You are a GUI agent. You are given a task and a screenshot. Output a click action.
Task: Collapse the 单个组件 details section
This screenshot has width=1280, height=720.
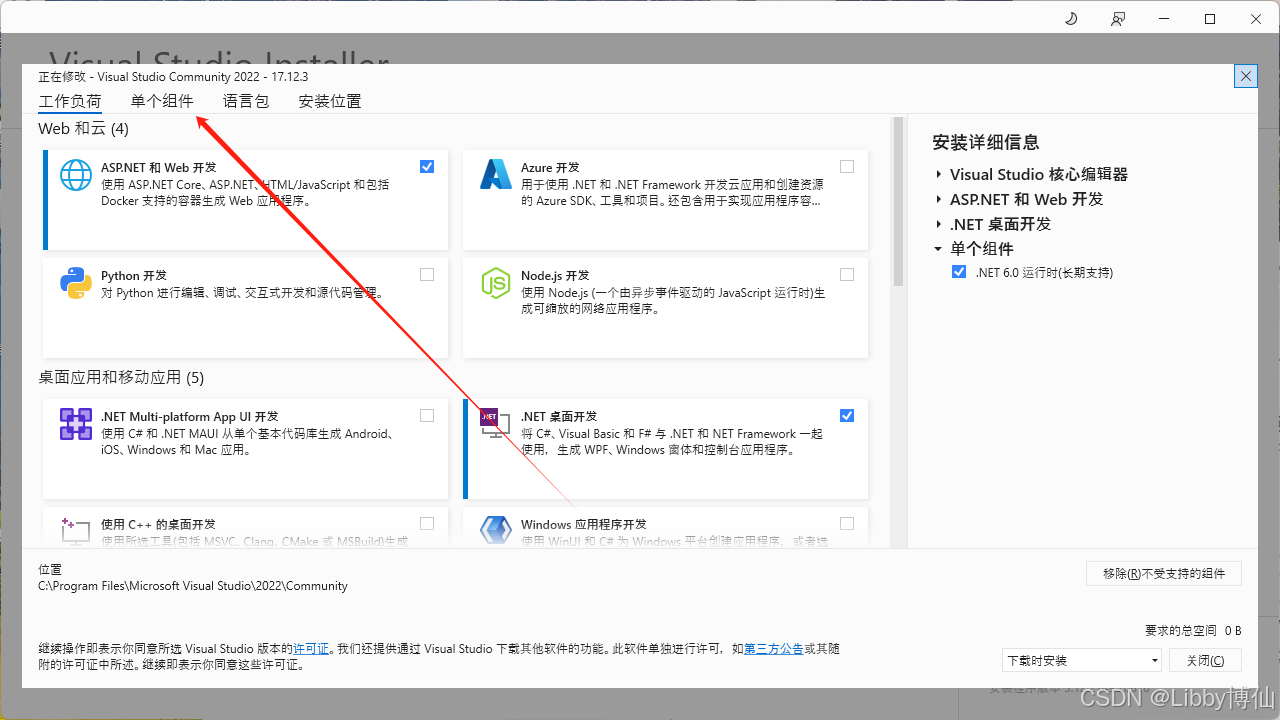point(939,249)
